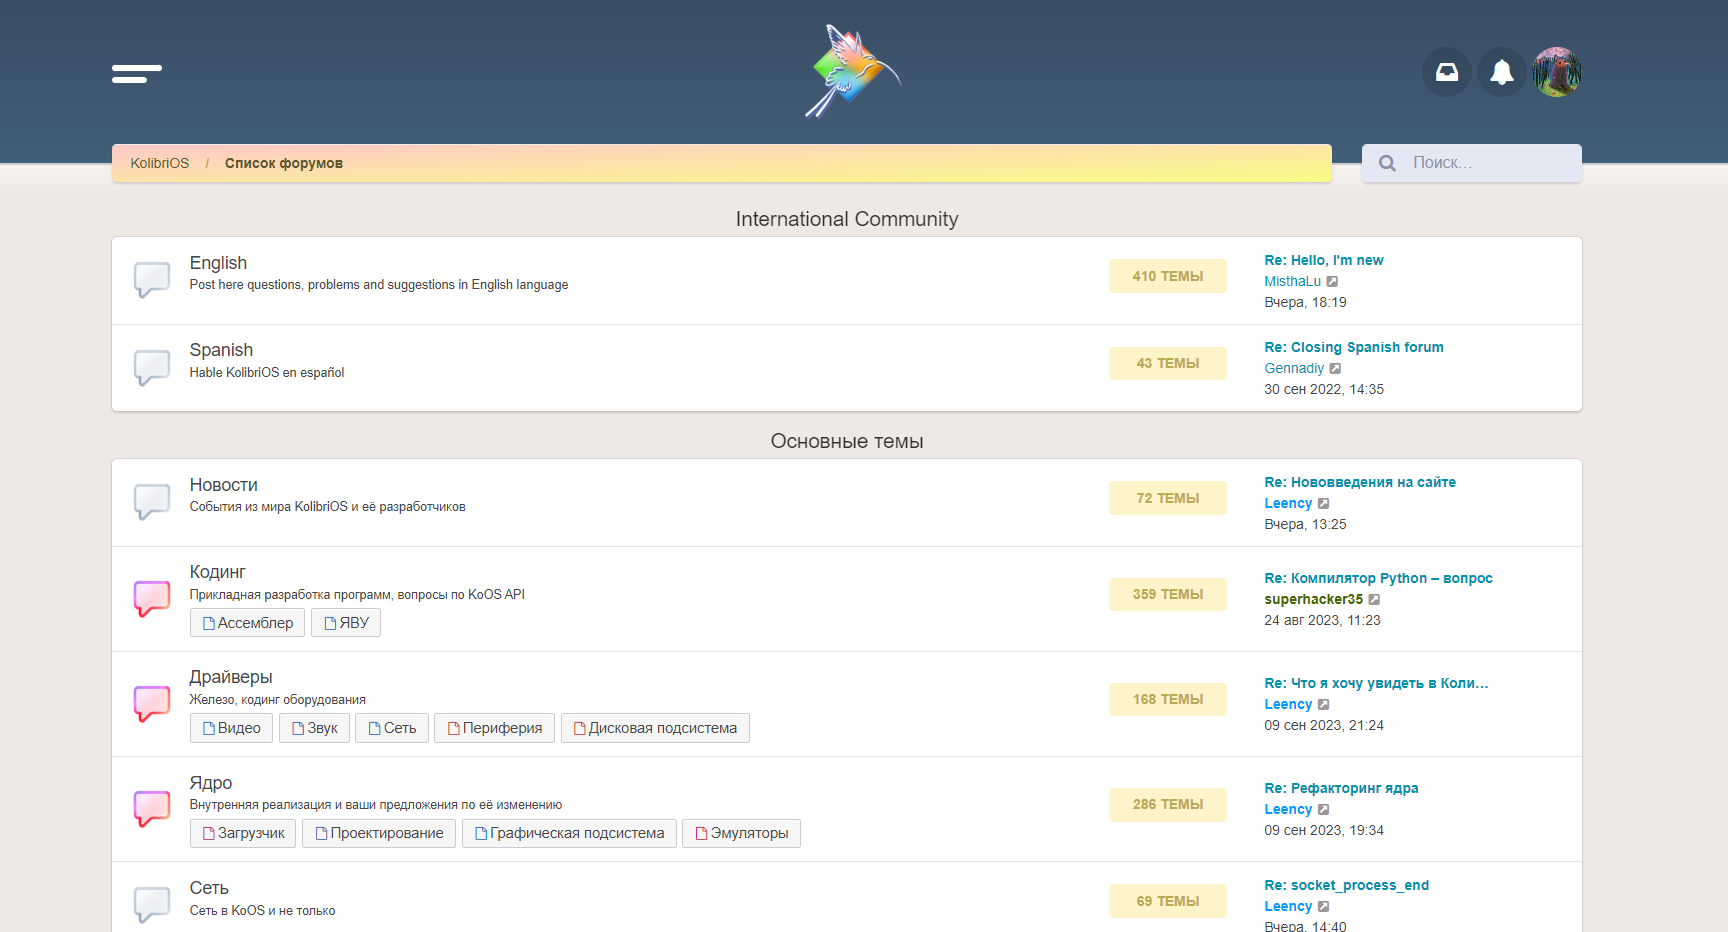Click the unread Кодинг forum bubble icon
The height and width of the screenshot is (932, 1728).
(152, 598)
